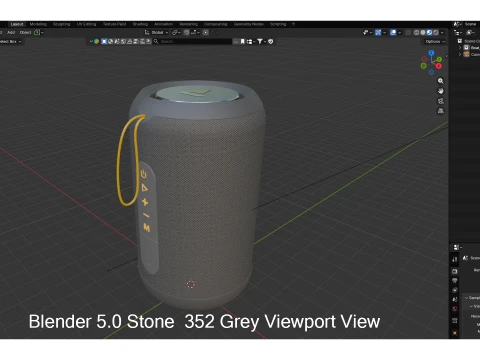
Task: Open the Output properties tab
Action: [x=455, y=281]
